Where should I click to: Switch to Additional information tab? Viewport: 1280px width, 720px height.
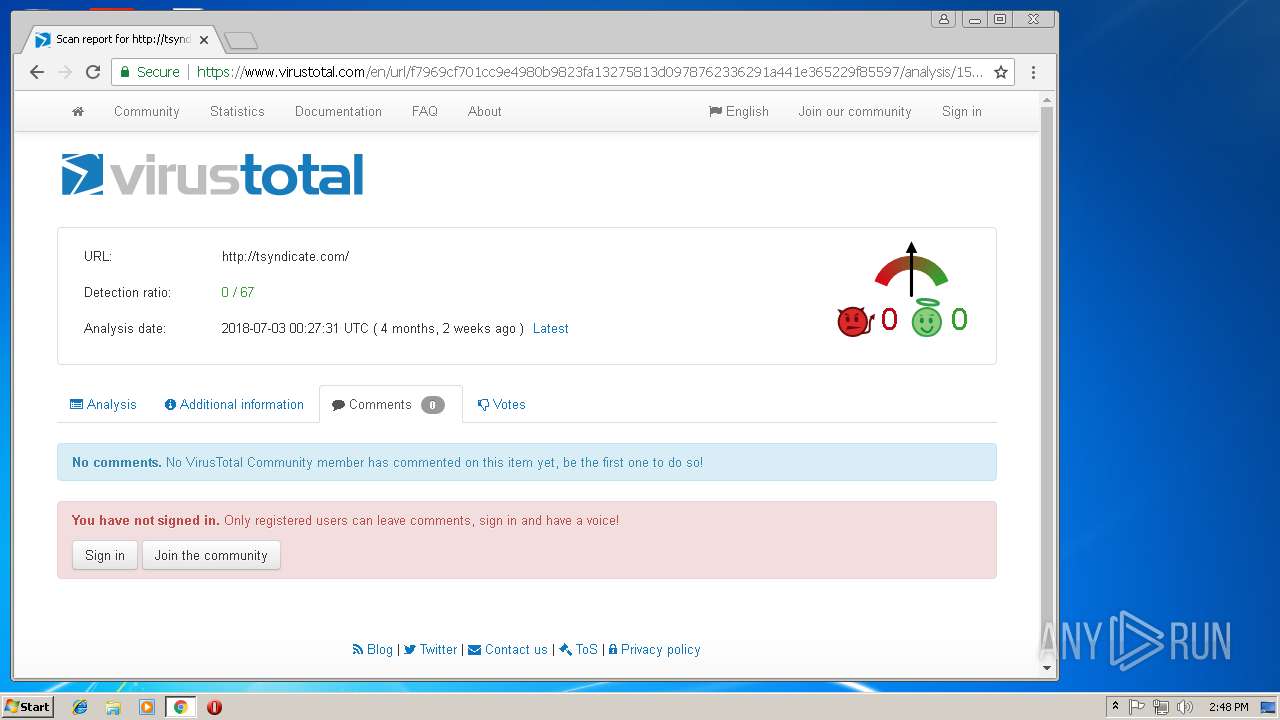click(234, 404)
